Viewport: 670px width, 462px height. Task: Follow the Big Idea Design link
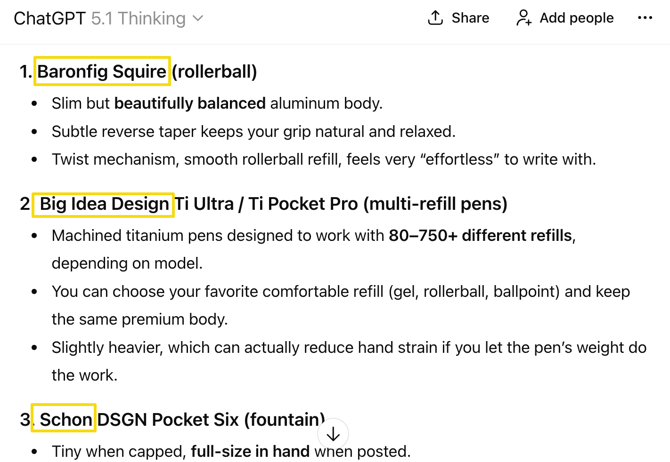coord(104,204)
